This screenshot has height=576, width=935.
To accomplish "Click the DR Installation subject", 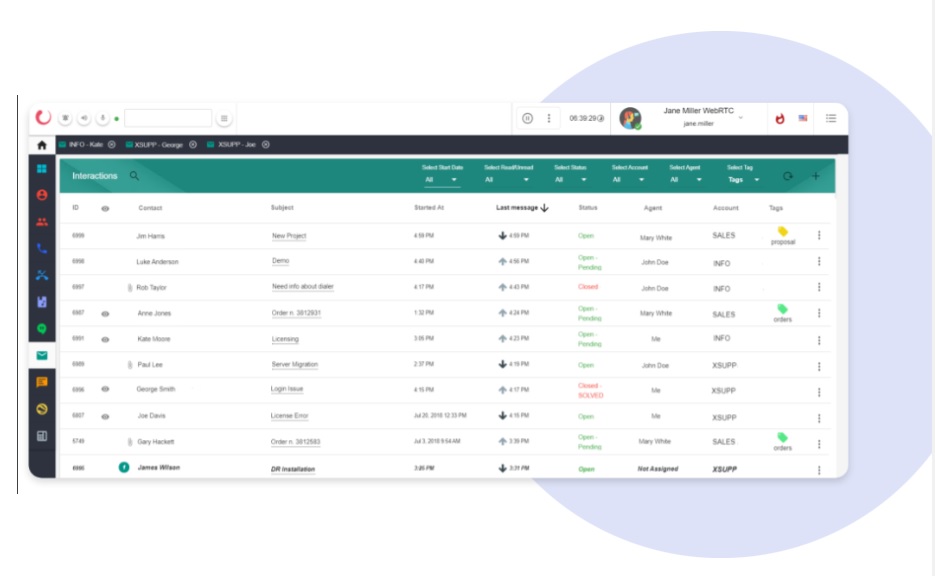I will [293, 469].
